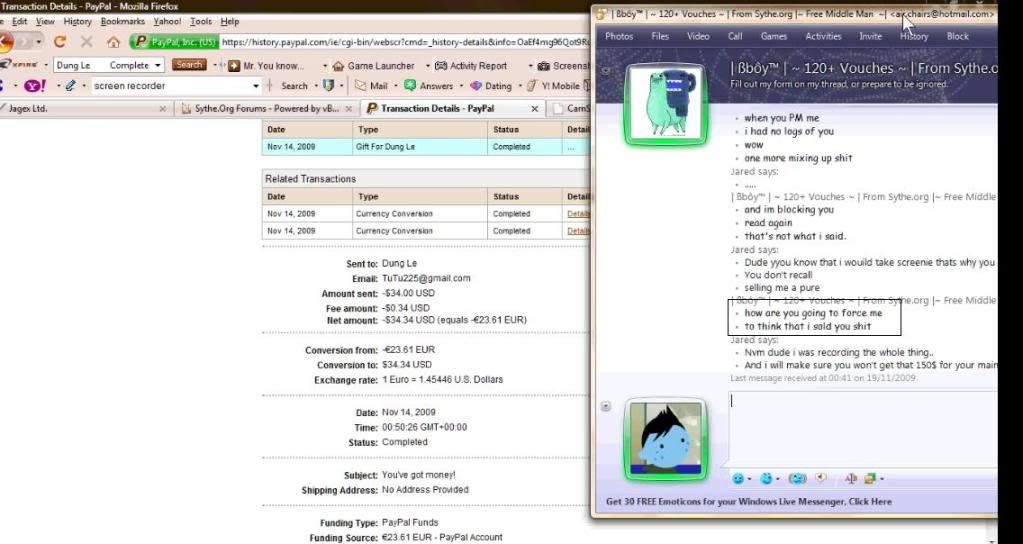Collapse my display picture arrow

point(606,406)
